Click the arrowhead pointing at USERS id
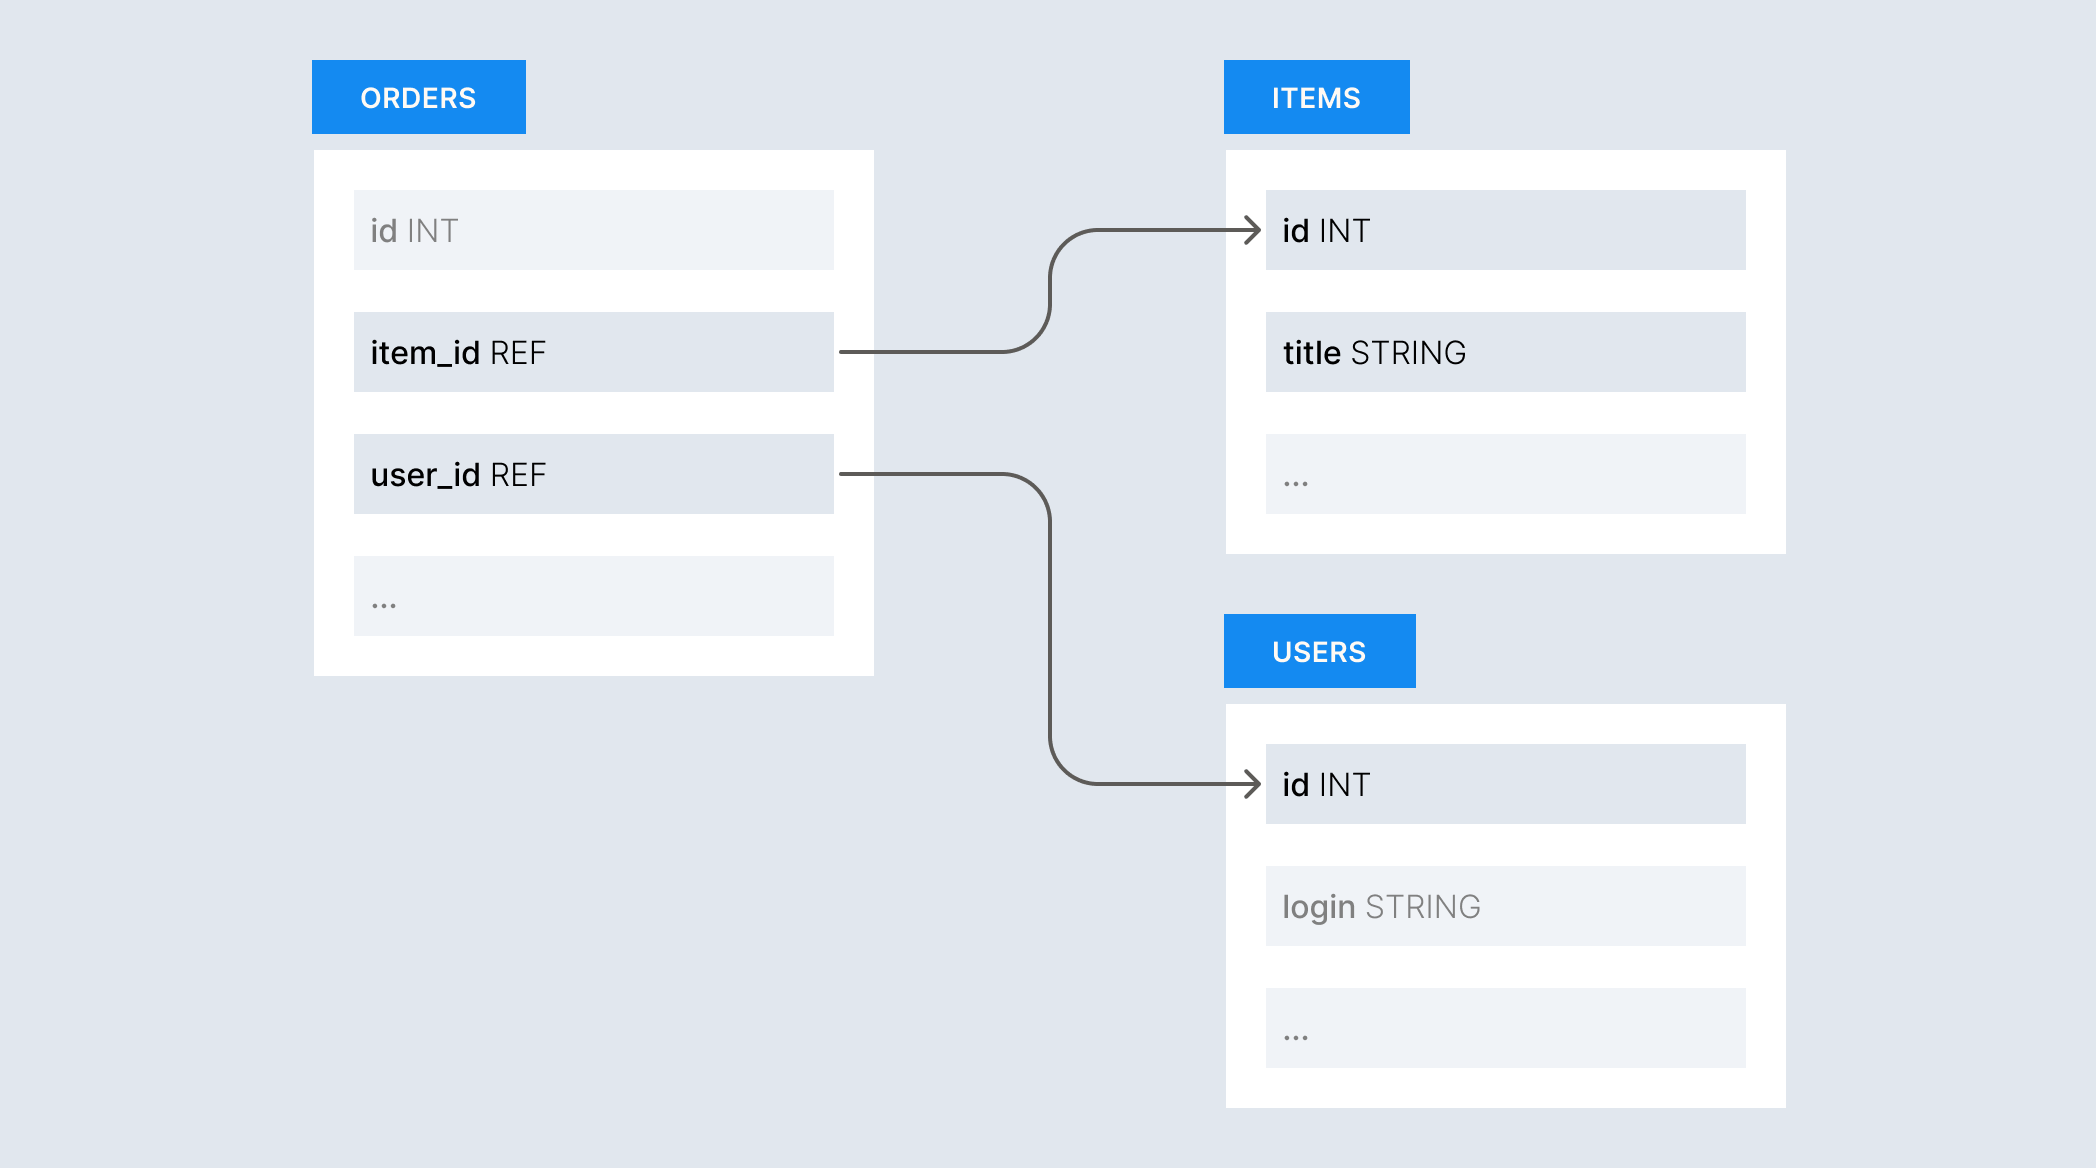Viewport: 2096px width, 1168px height. [1253, 784]
